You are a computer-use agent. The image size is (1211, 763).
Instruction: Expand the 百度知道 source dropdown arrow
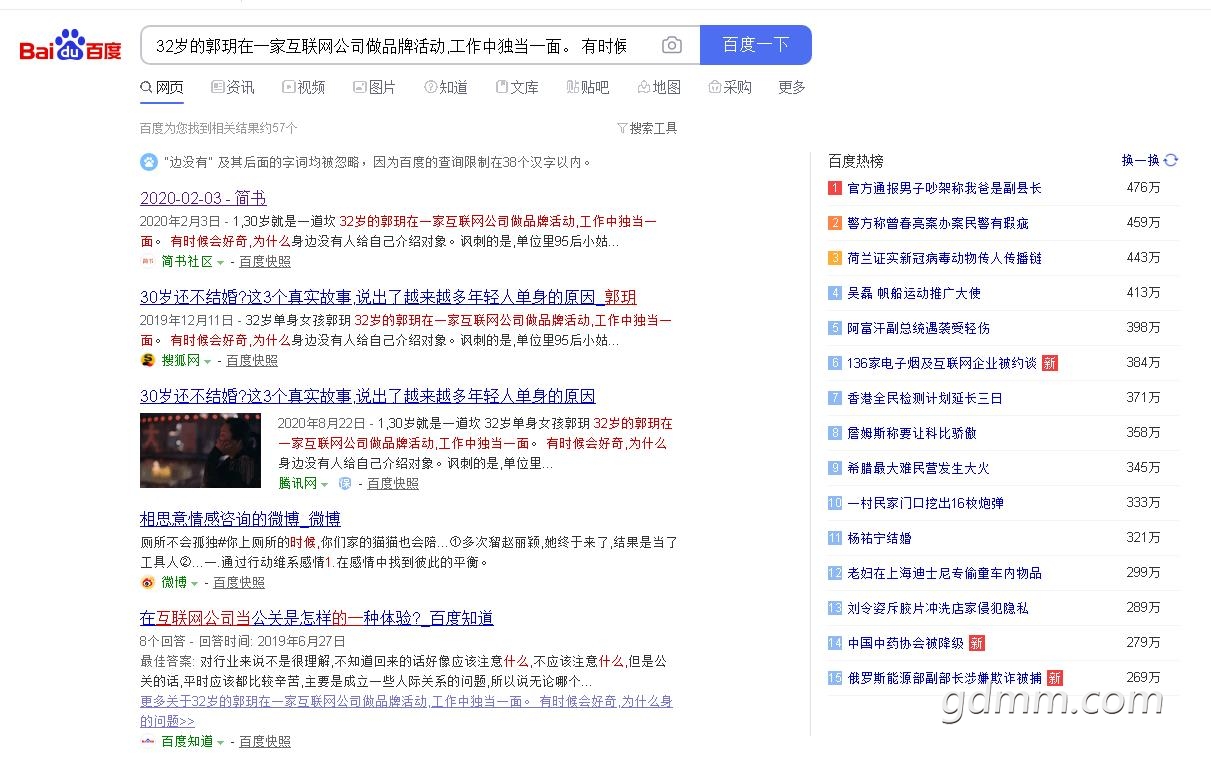(221, 742)
